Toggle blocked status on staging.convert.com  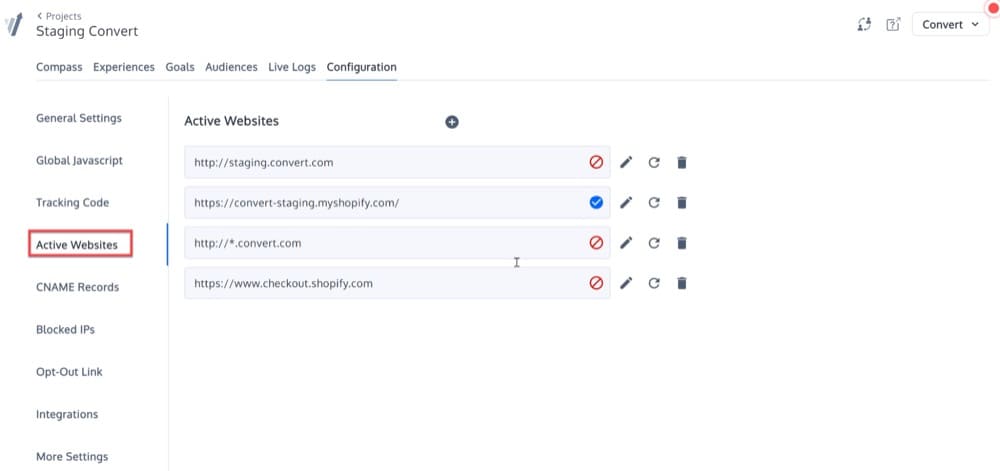[596, 162]
